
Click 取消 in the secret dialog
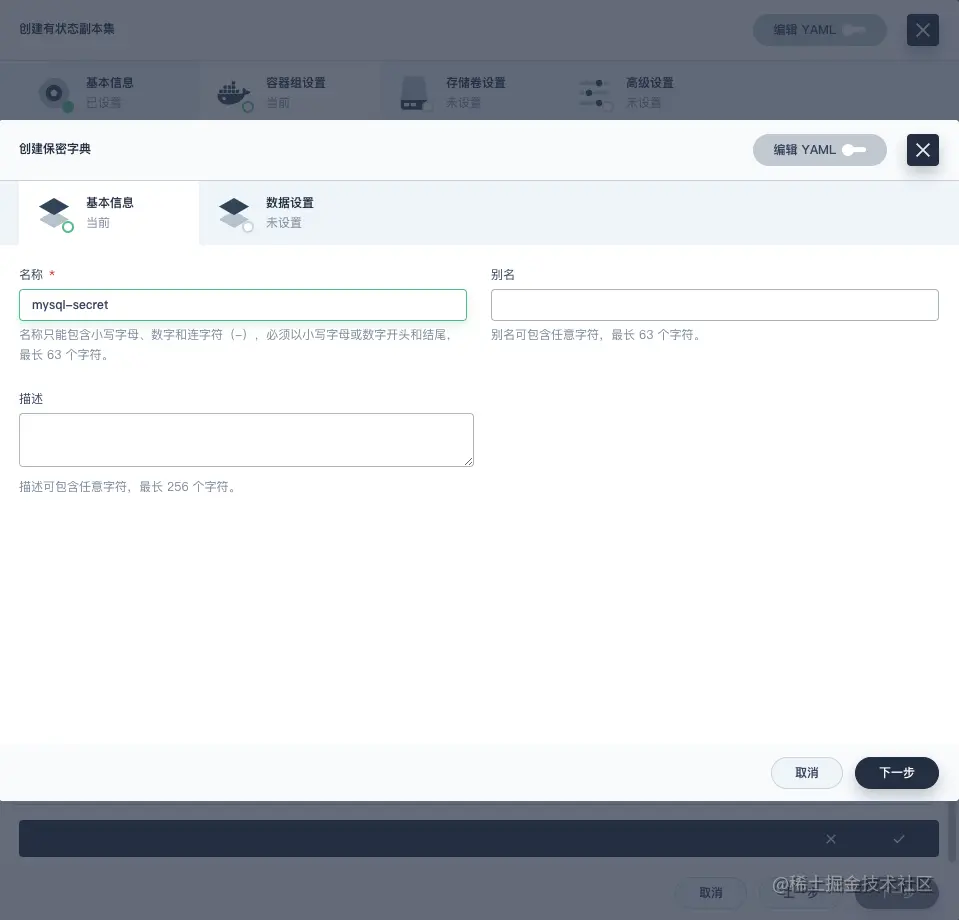coord(807,773)
